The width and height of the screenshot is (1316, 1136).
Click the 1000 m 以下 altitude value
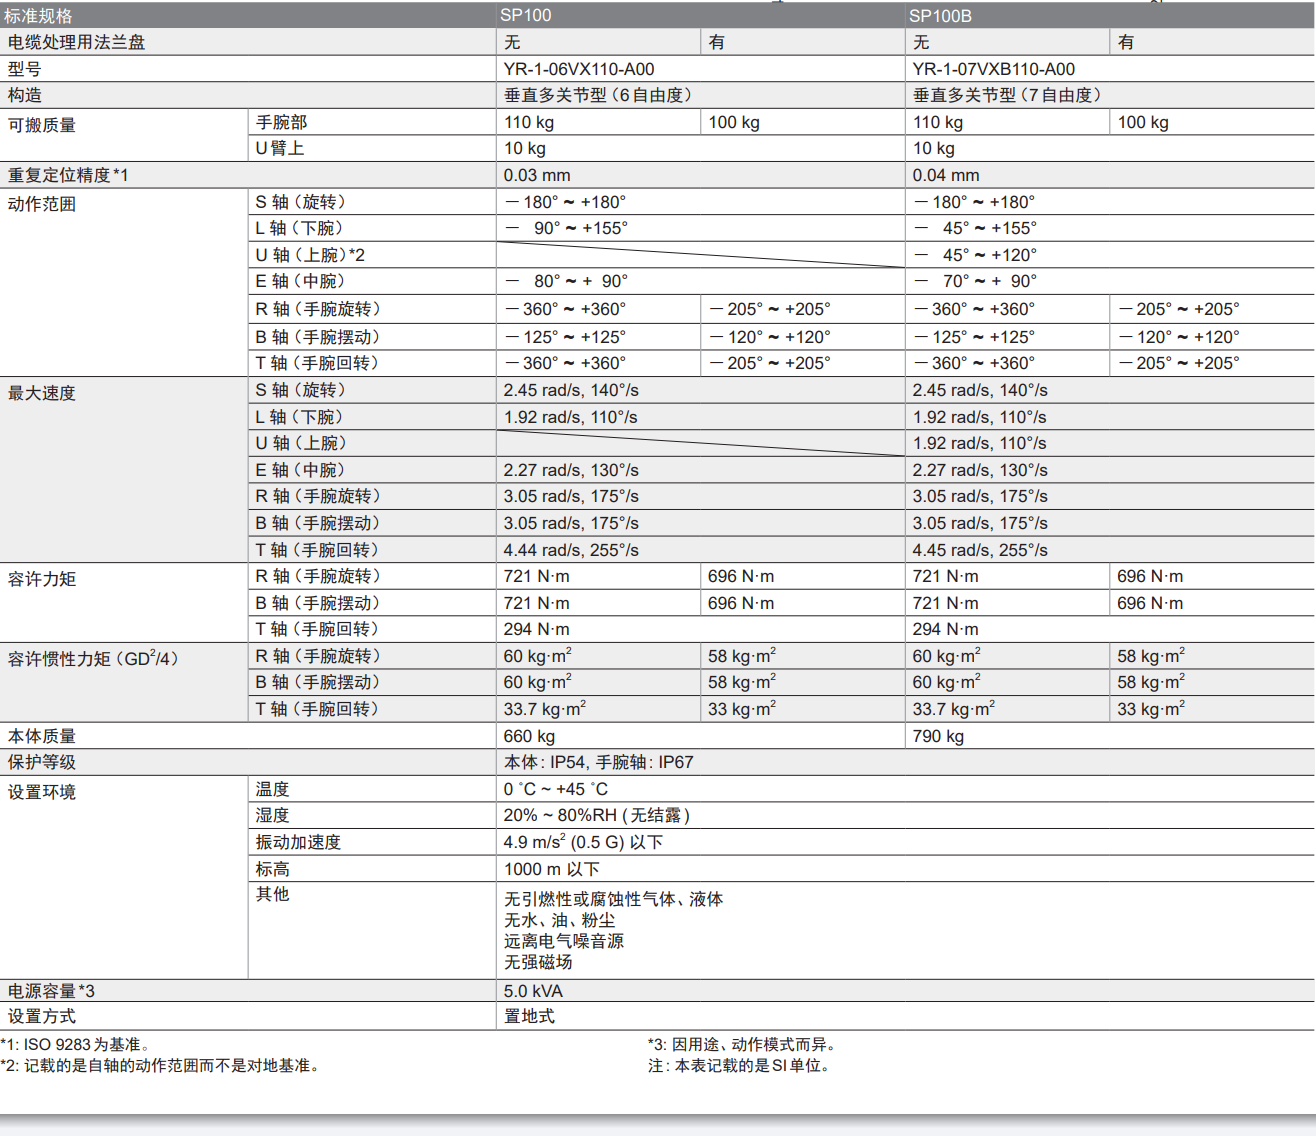pyautogui.click(x=551, y=869)
